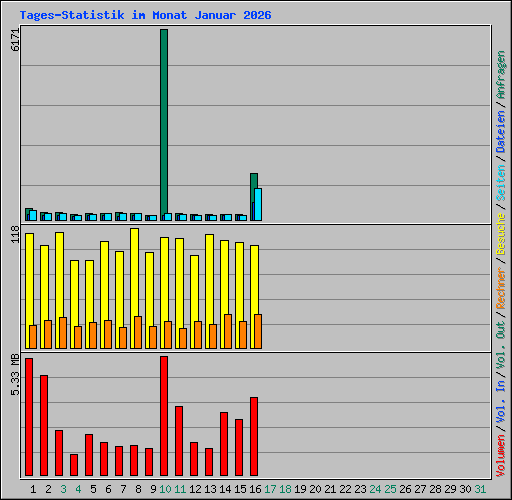Click the red Volumen bar for day 4

(74, 465)
